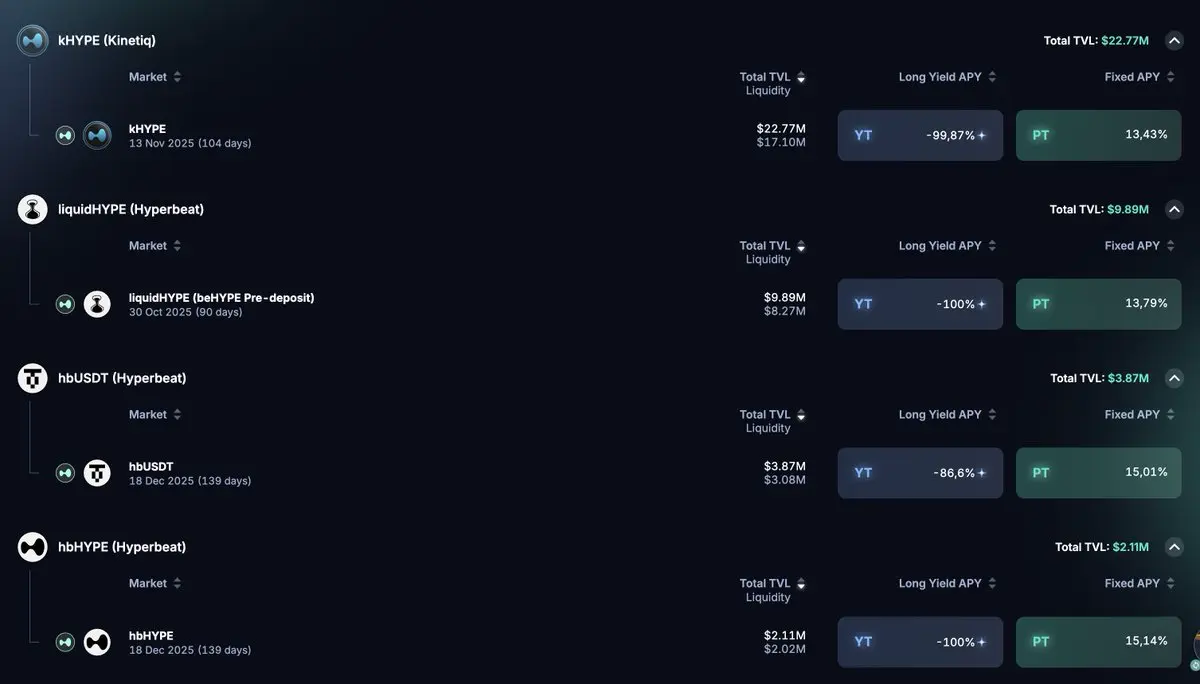Click the liquidHYPE (Hyperbeat) group logo icon

(x=33, y=209)
